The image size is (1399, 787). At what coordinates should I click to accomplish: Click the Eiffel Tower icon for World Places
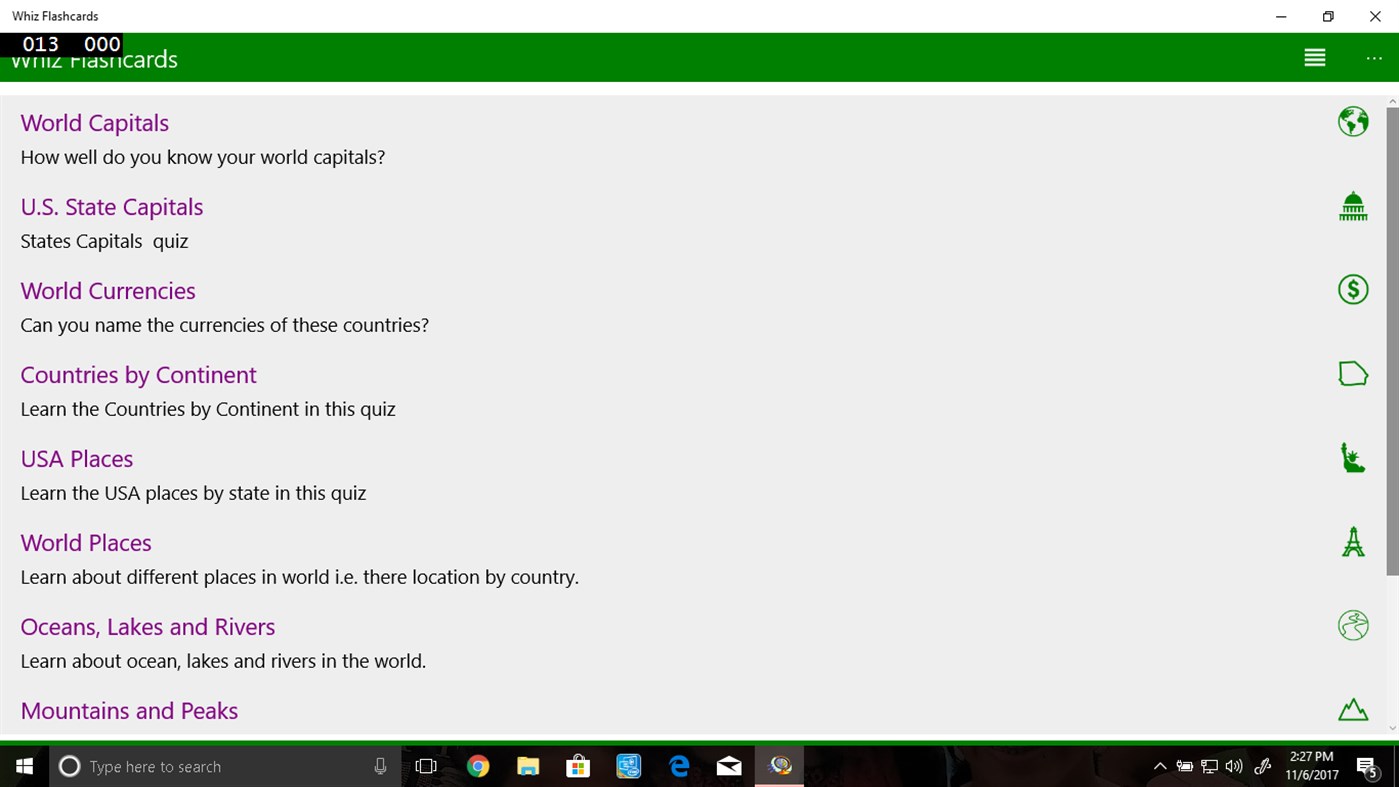point(1352,541)
